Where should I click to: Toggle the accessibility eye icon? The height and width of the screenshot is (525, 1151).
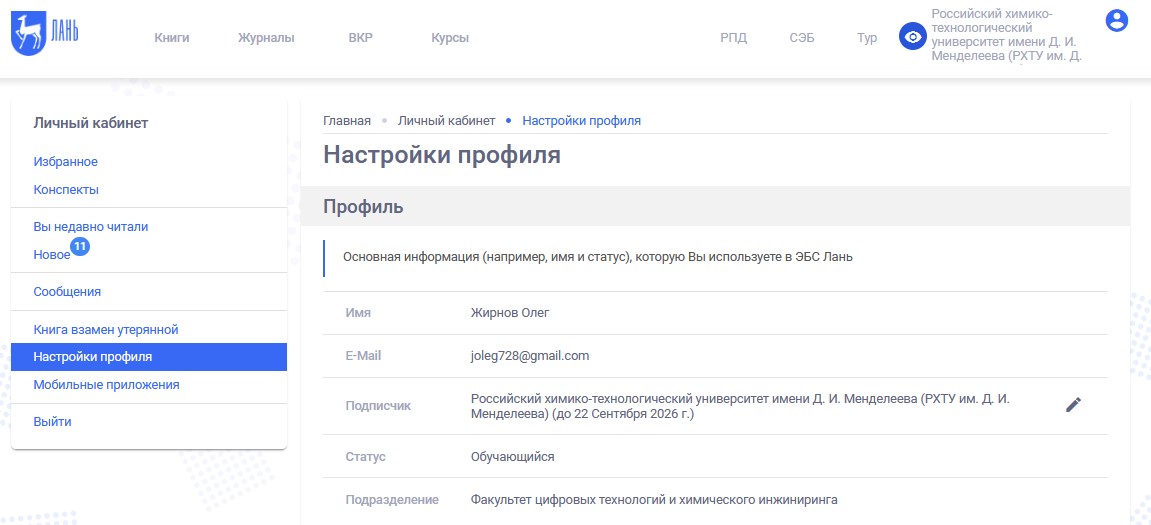(912, 37)
